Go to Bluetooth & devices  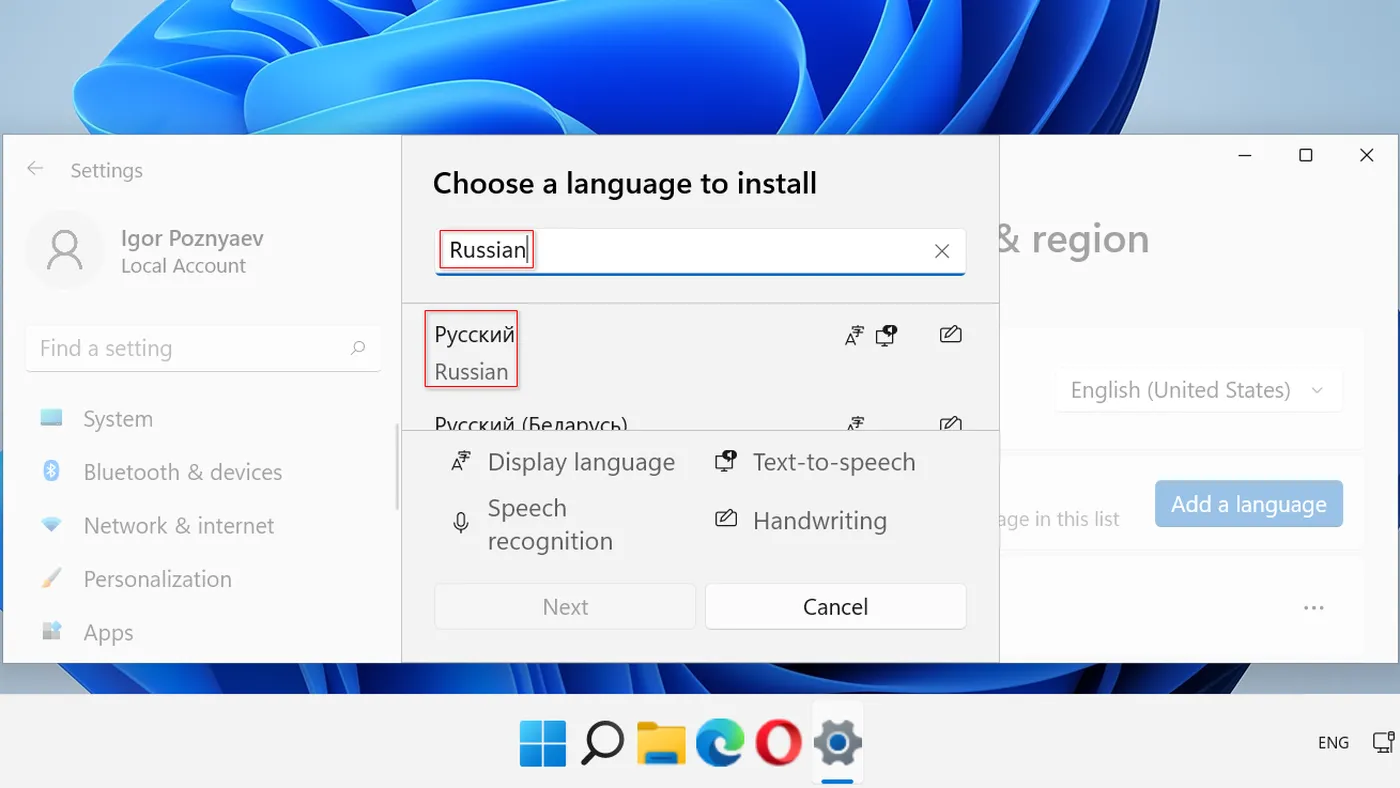(181, 472)
